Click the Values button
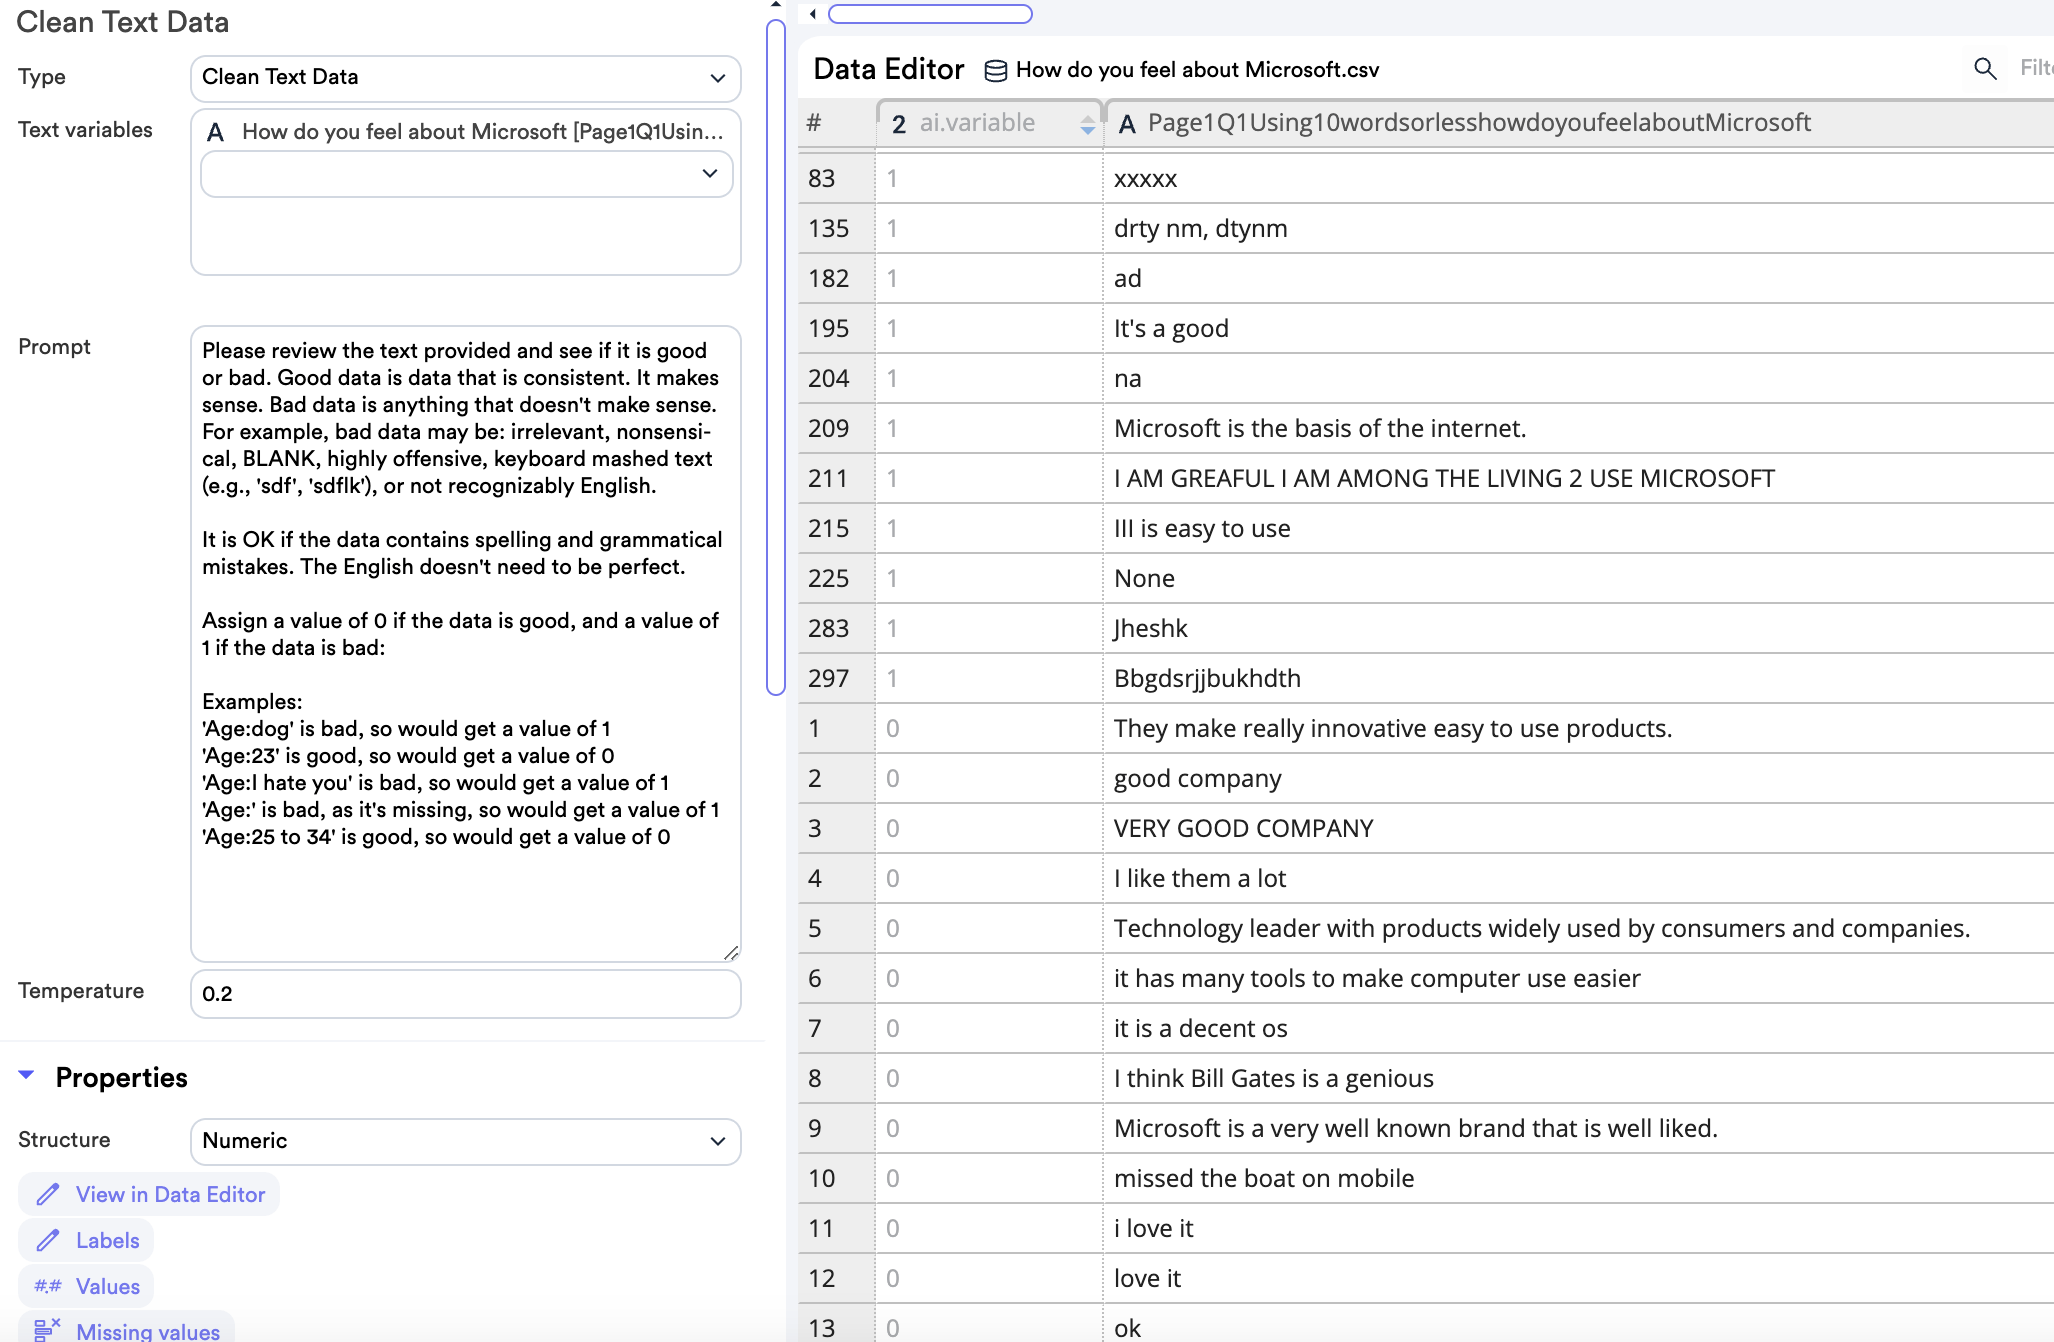 [107, 1286]
